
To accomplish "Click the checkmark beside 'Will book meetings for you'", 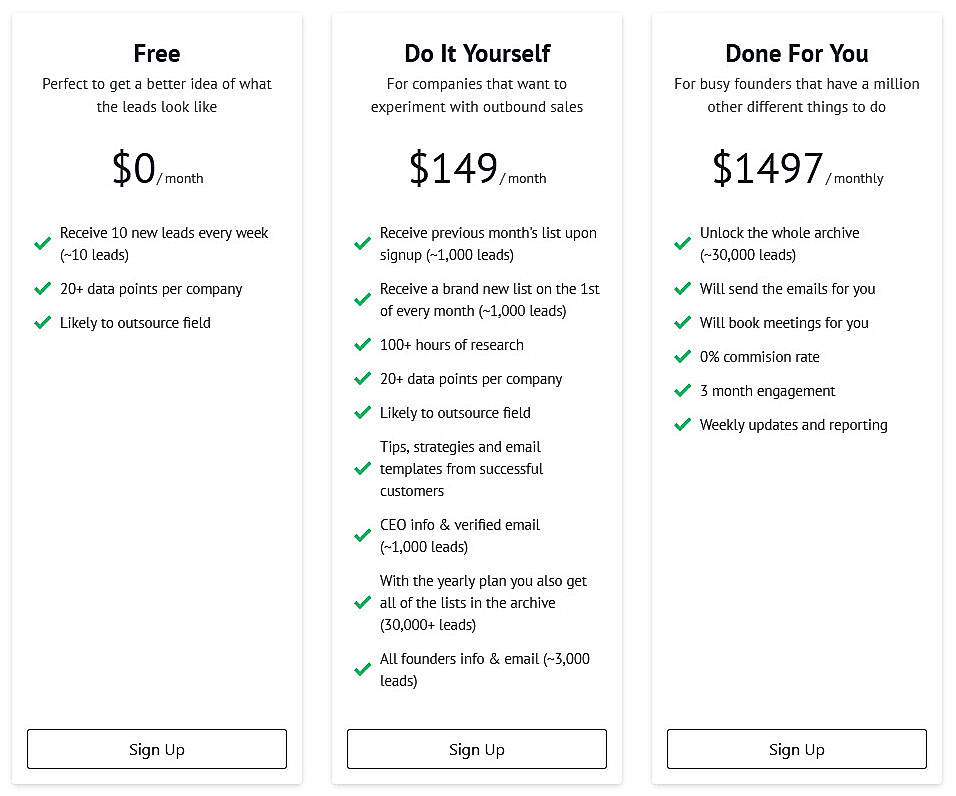I will coord(682,323).
